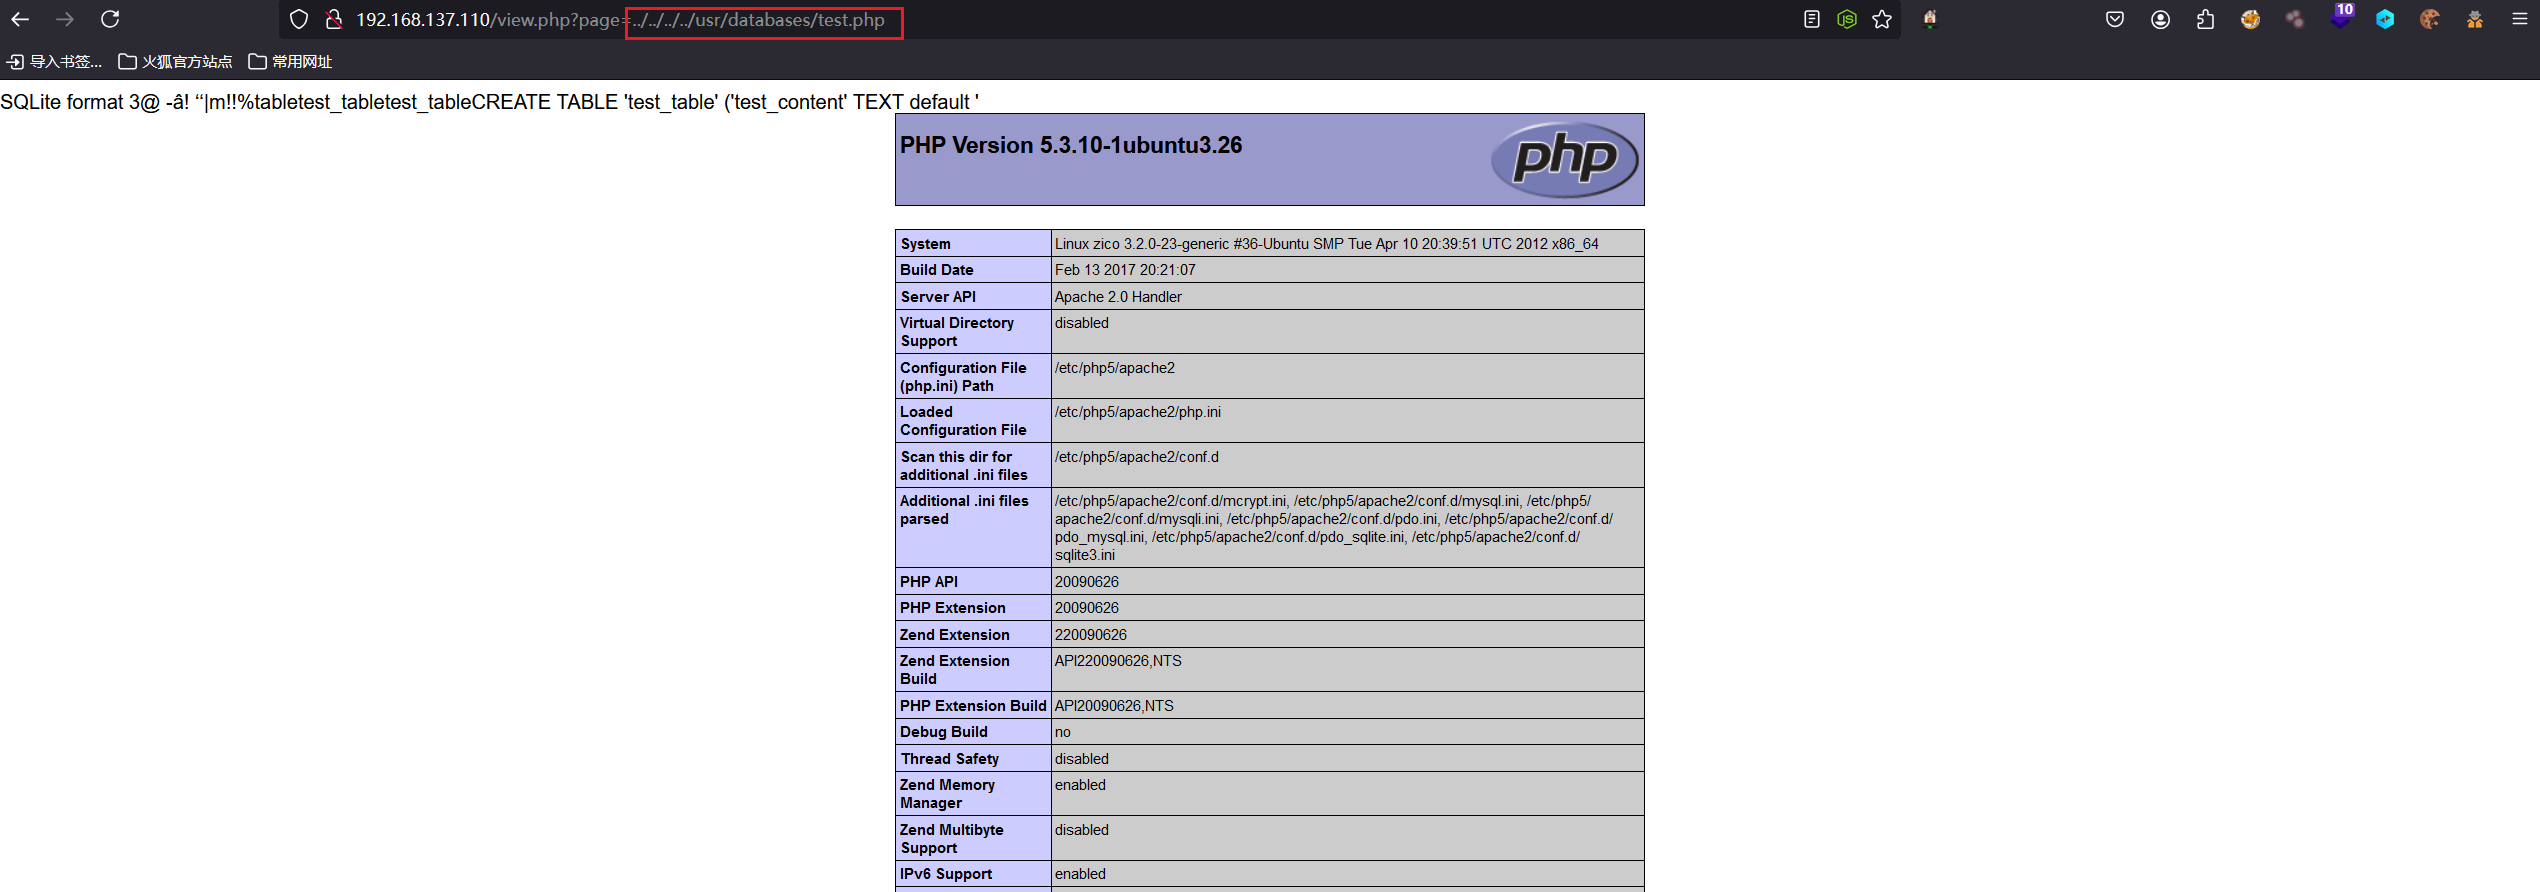The height and width of the screenshot is (892, 2540).
Task: Bookmark this page with the star
Action: coord(1882,19)
